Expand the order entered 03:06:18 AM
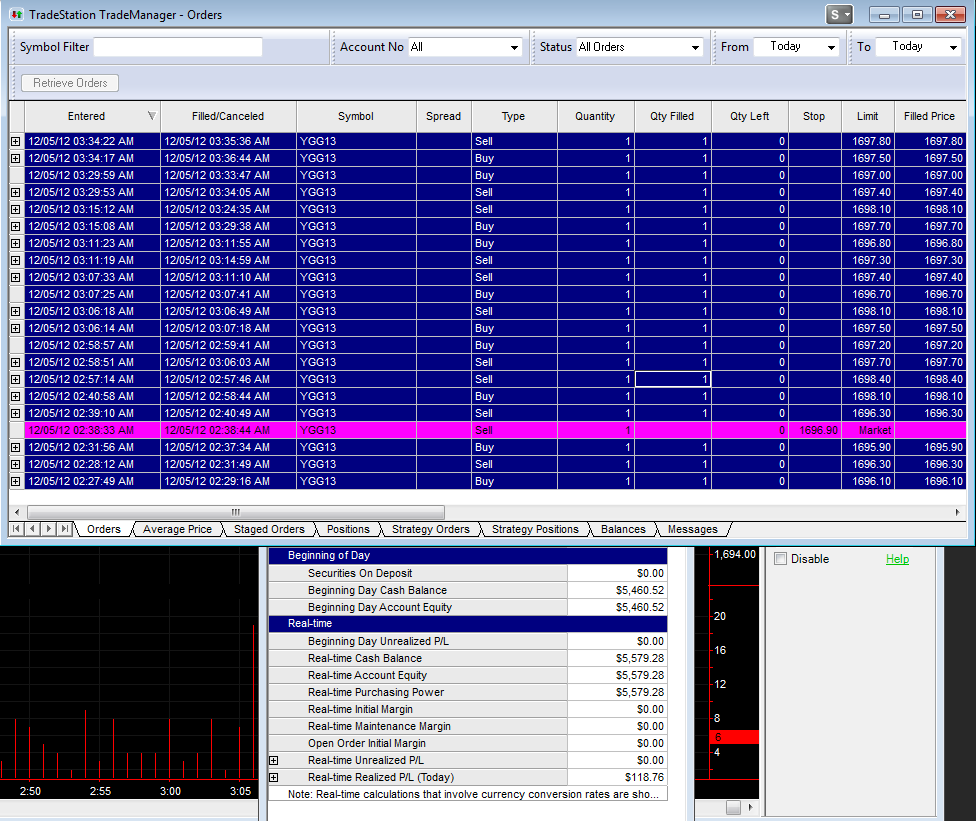This screenshot has width=976, height=821. tap(16, 311)
